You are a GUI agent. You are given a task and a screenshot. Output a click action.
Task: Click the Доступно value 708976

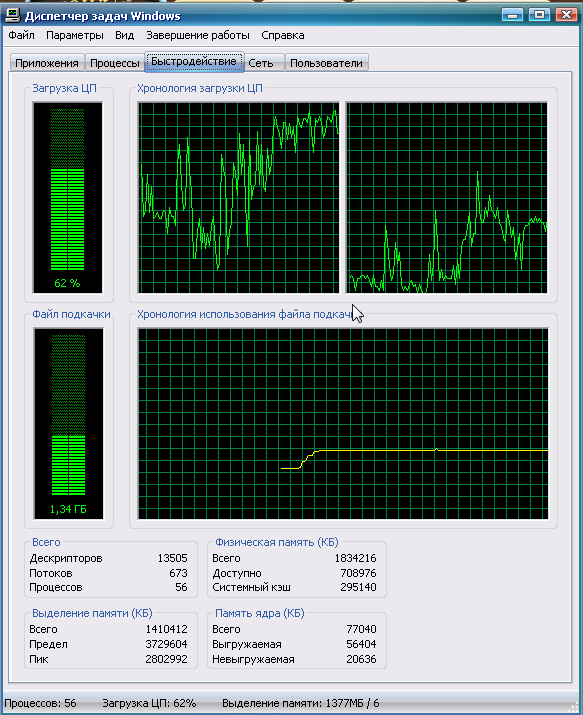point(358,573)
